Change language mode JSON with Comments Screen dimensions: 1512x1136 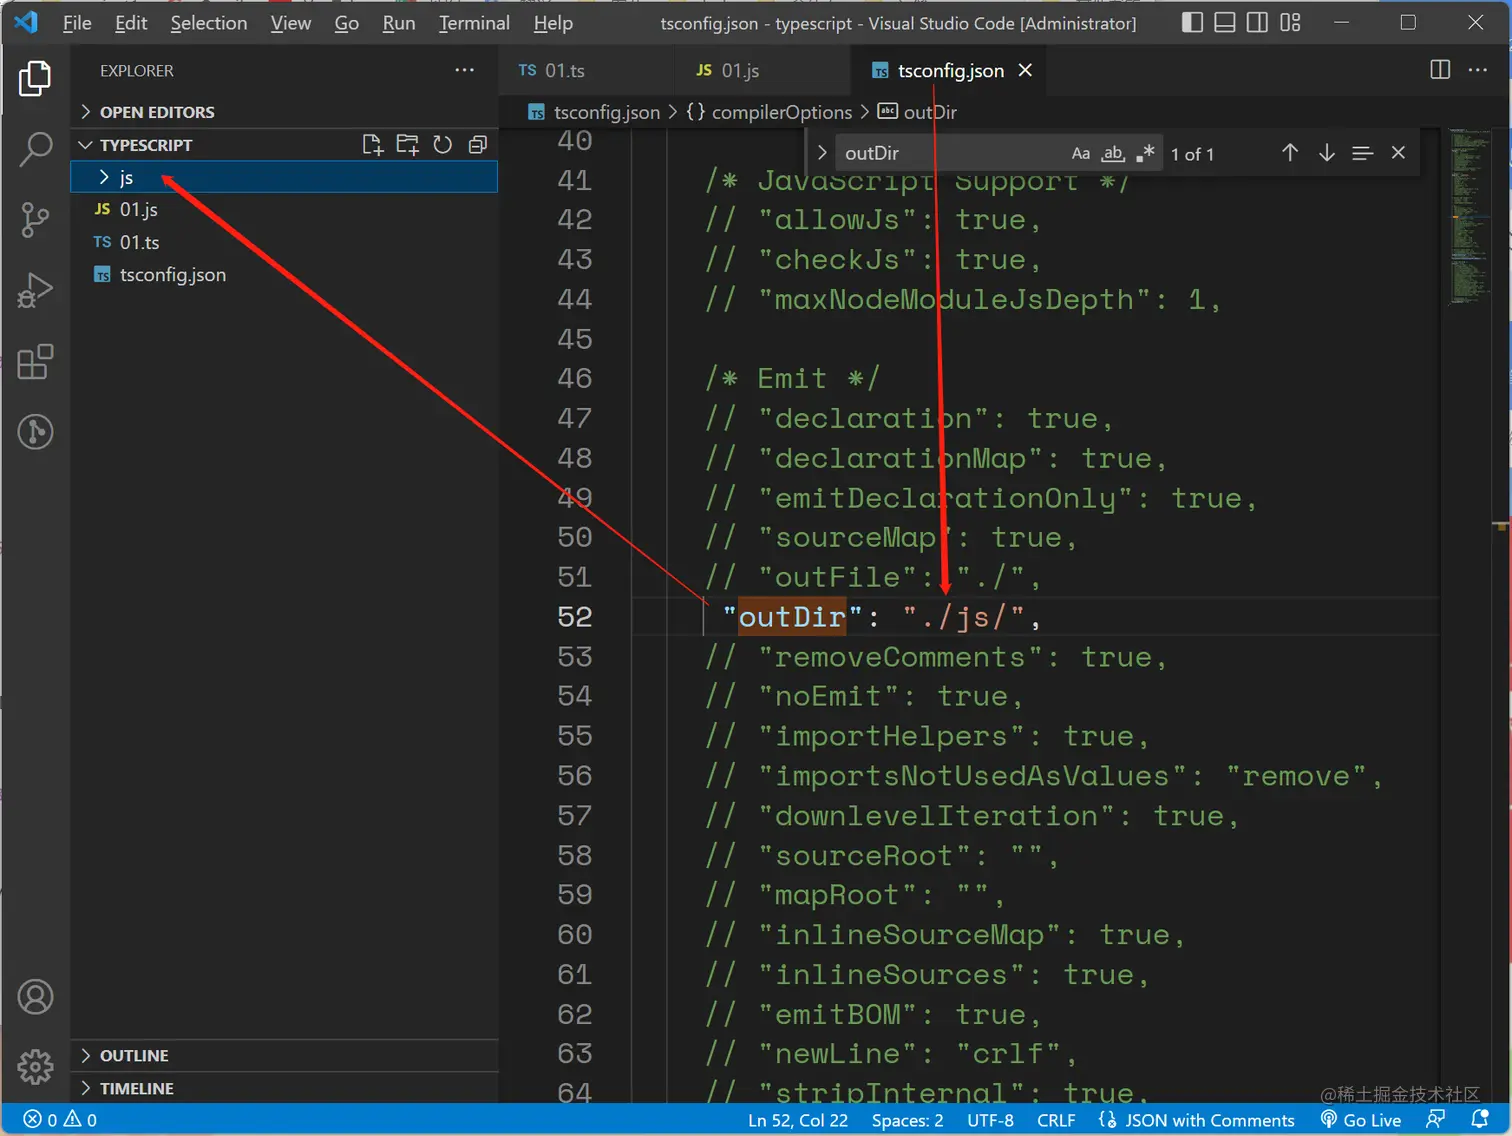click(1196, 1120)
